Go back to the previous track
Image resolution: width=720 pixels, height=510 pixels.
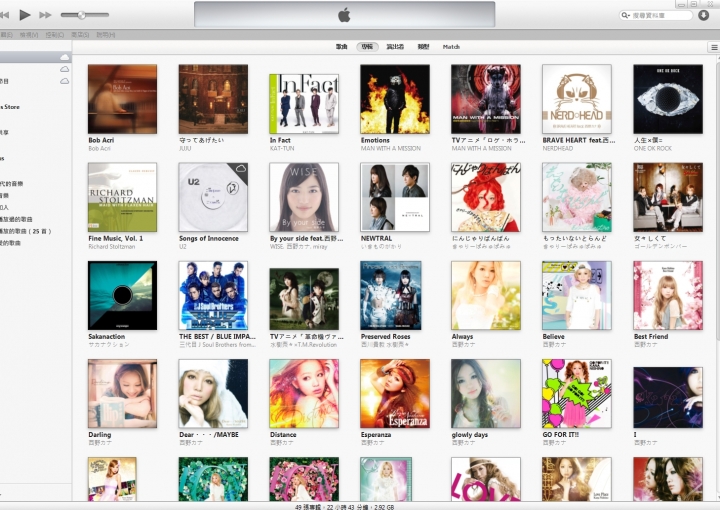[x=5, y=15]
